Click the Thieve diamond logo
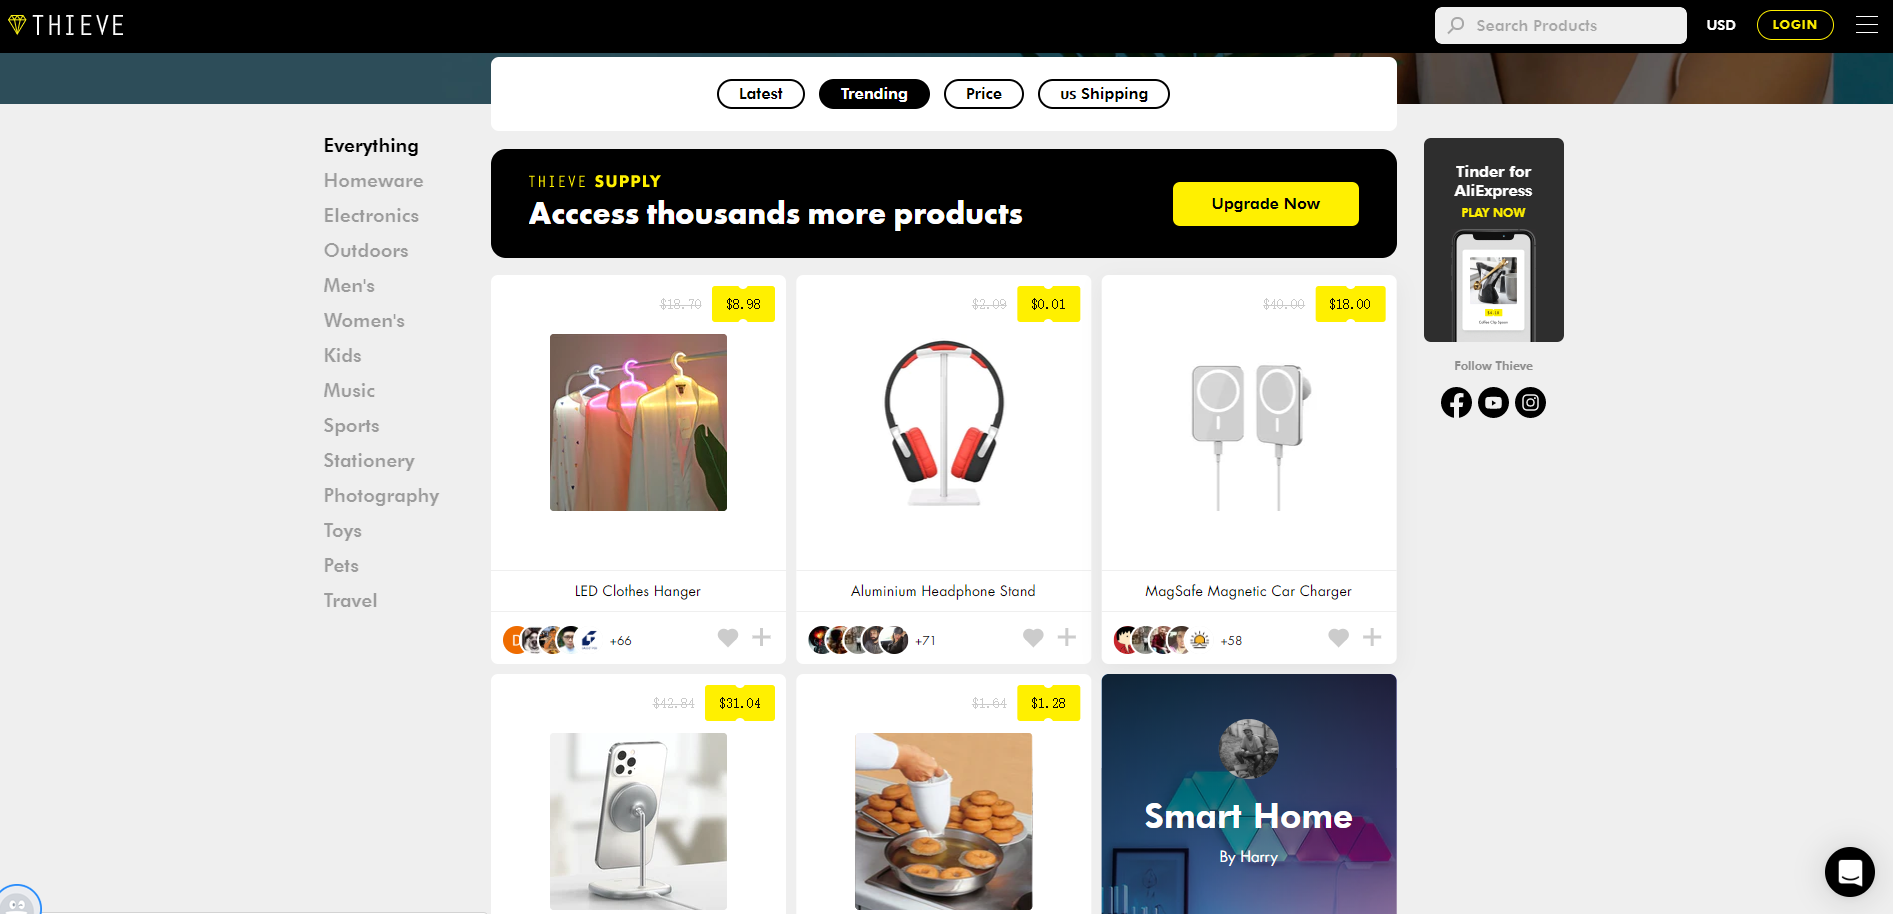Viewport: 1893px width, 914px height. (17, 25)
